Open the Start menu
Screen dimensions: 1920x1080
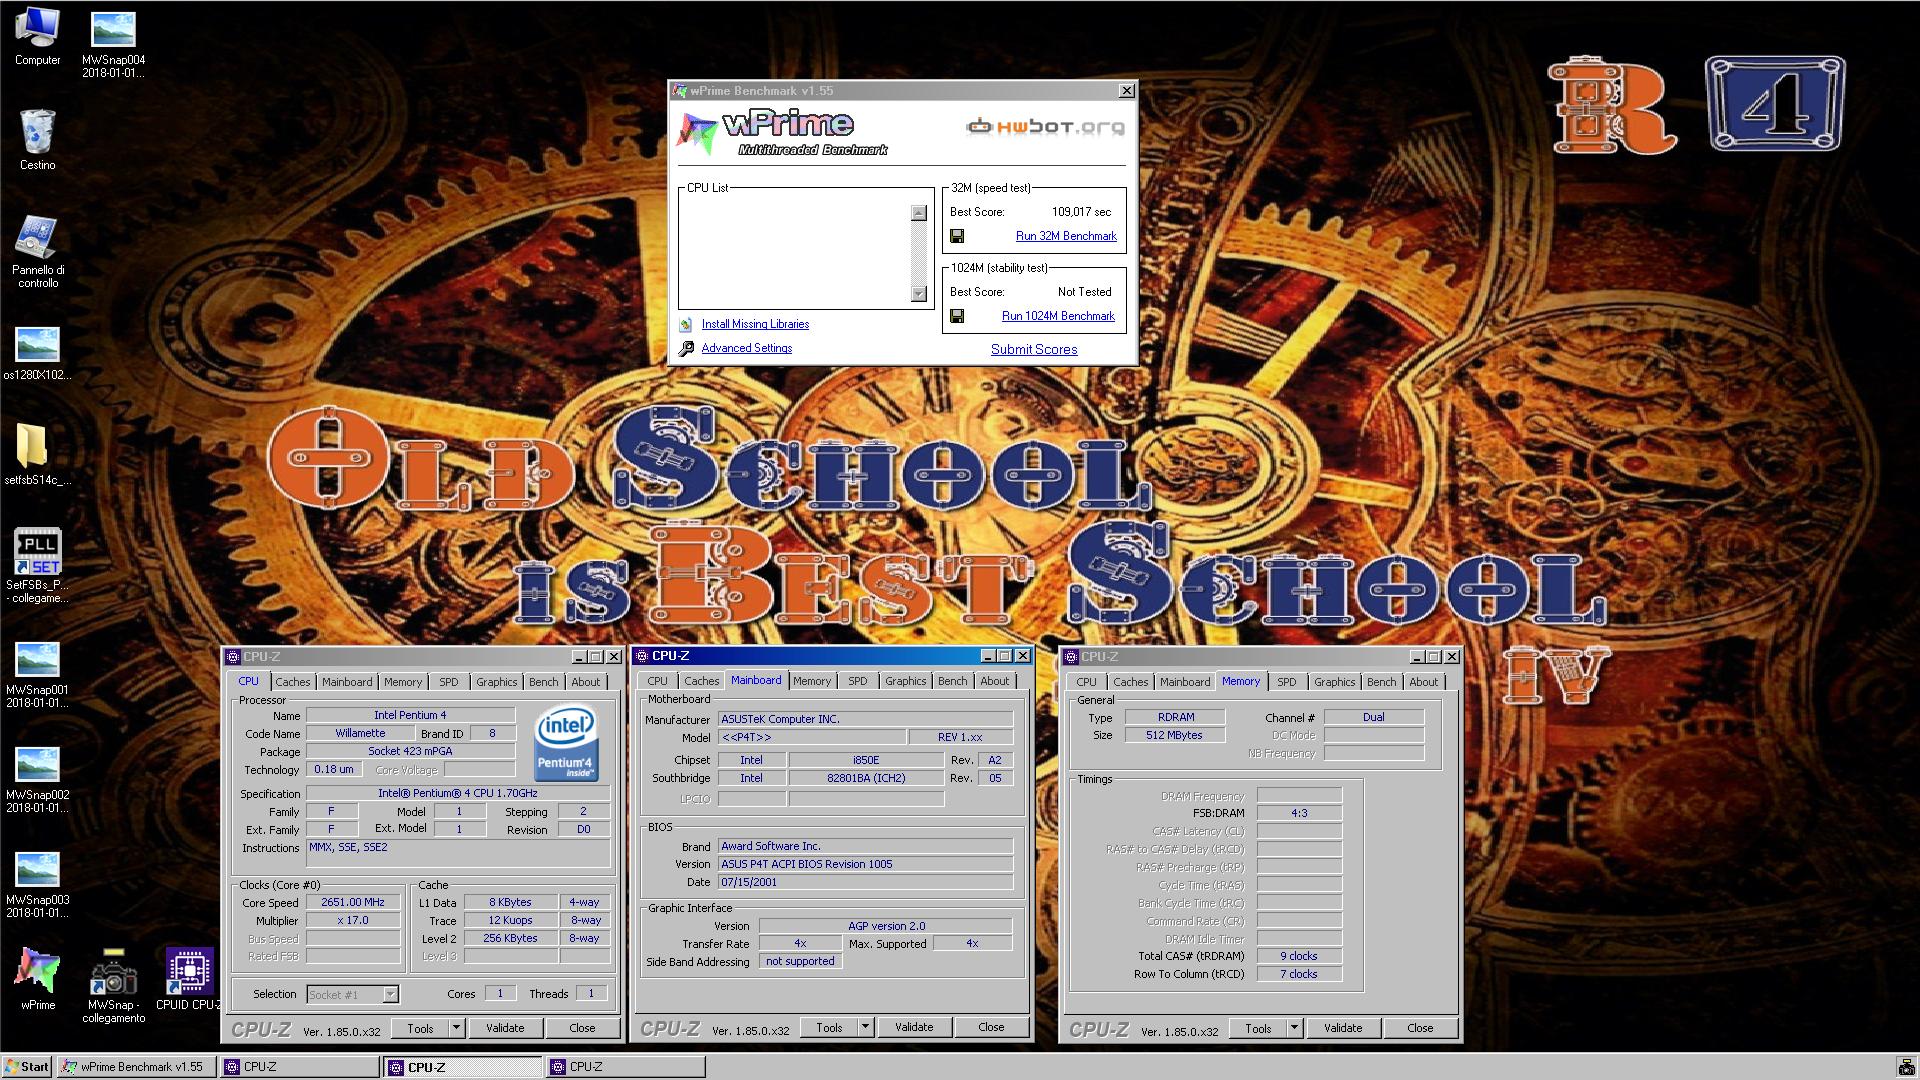coord(27,1067)
